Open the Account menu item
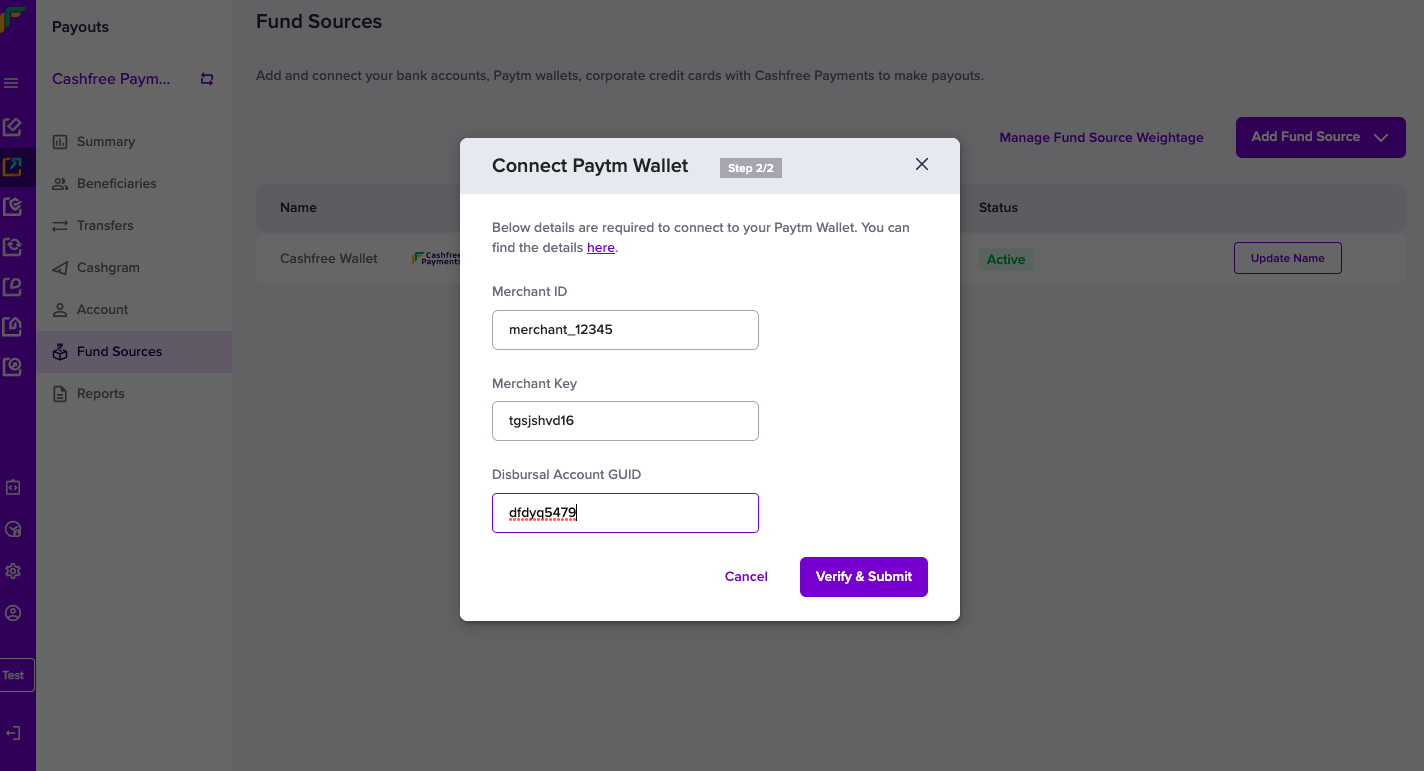The width and height of the screenshot is (1424, 771). click(134, 310)
